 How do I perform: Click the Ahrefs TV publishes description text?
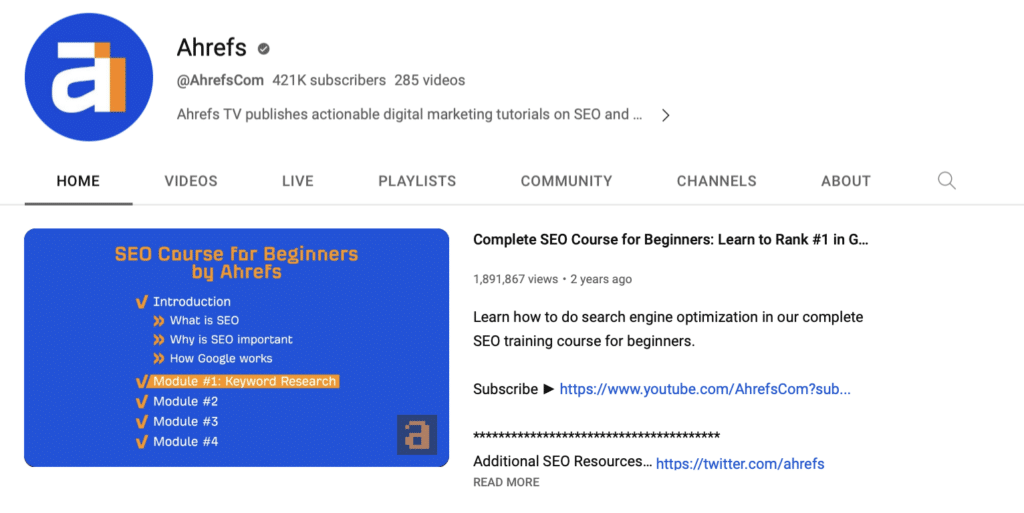(x=409, y=114)
